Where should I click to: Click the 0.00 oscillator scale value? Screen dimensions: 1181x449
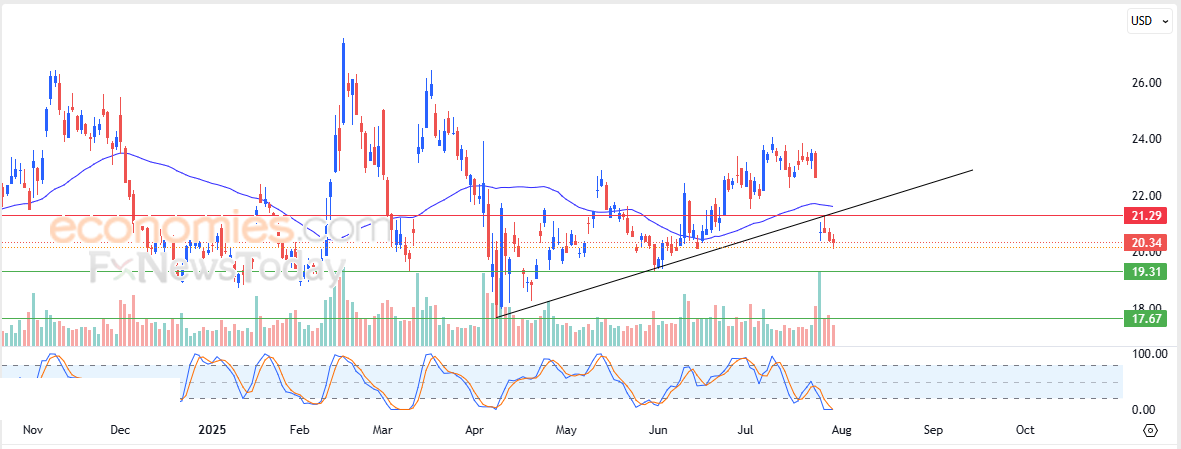click(x=1144, y=410)
